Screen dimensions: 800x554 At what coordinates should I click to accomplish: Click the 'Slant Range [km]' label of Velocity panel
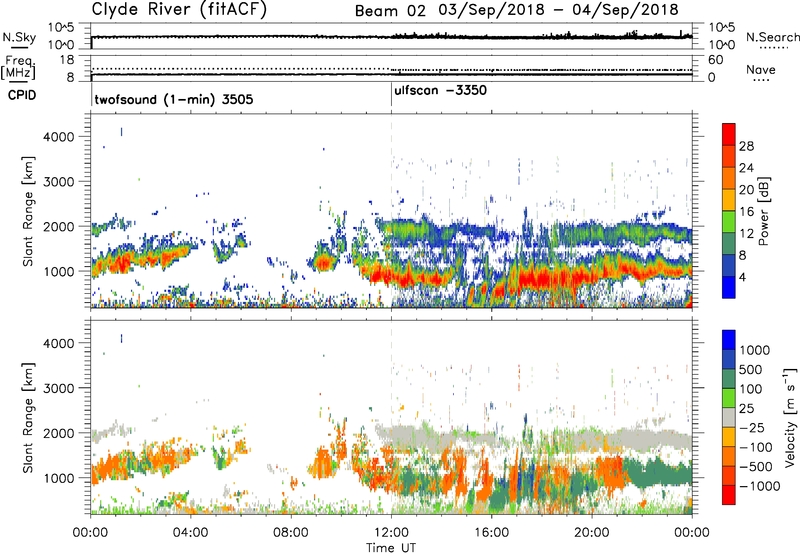28,418
